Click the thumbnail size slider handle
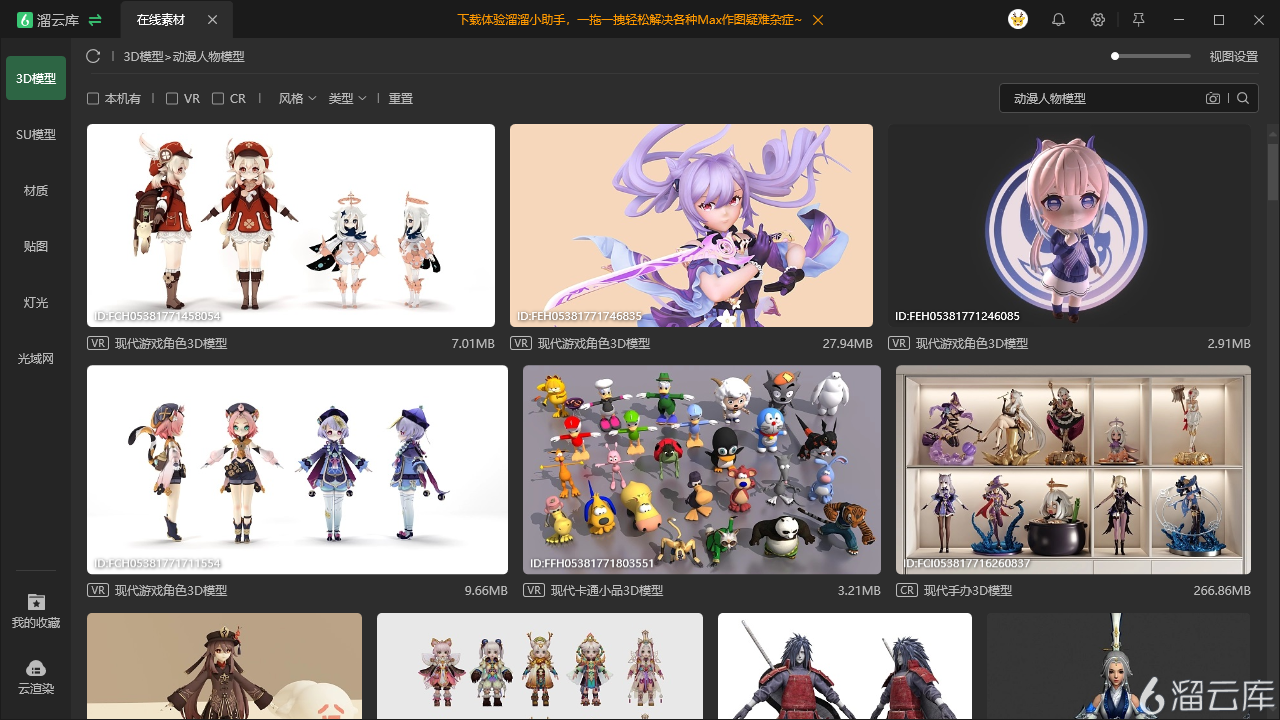 click(1115, 56)
